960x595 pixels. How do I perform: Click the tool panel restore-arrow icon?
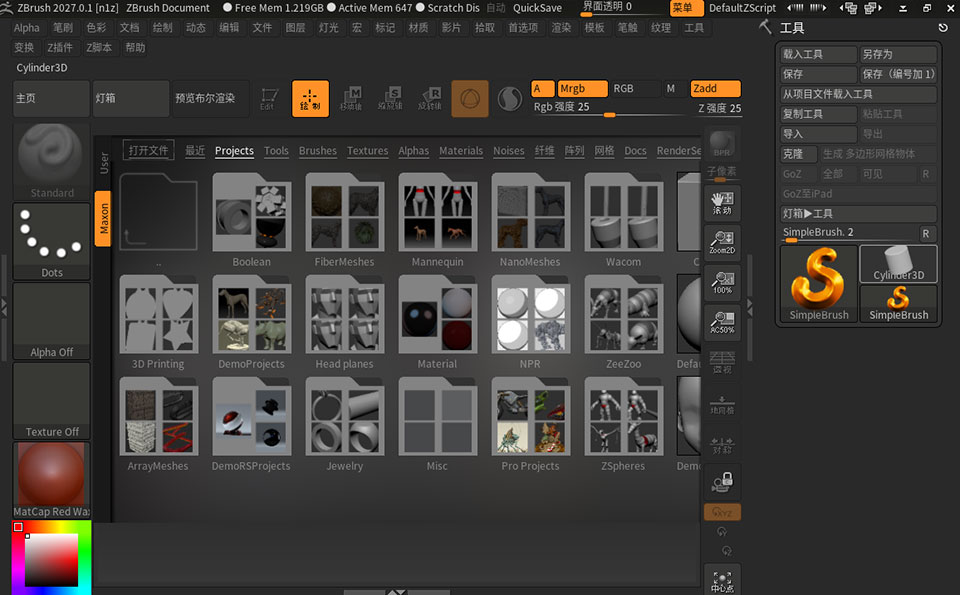click(943, 28)
